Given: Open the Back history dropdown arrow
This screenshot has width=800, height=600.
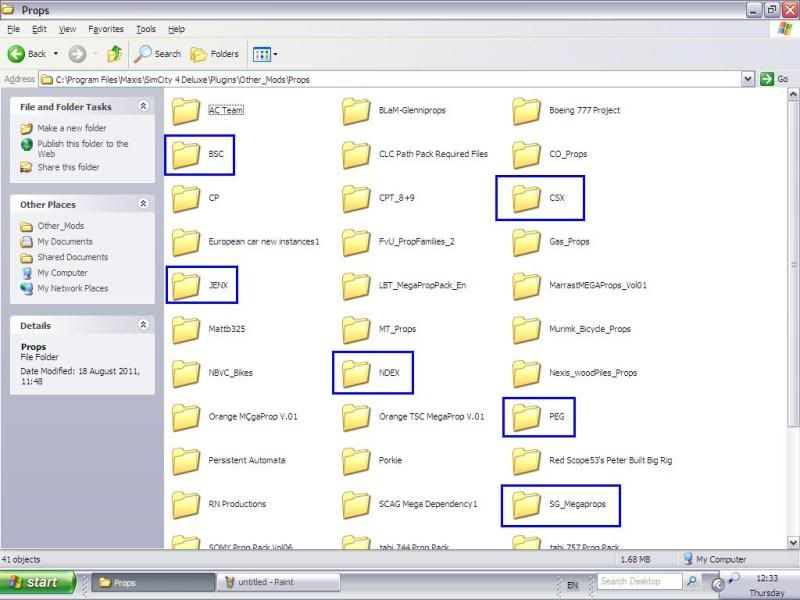Looking at the screenshot, I should [x=56, y=54].
